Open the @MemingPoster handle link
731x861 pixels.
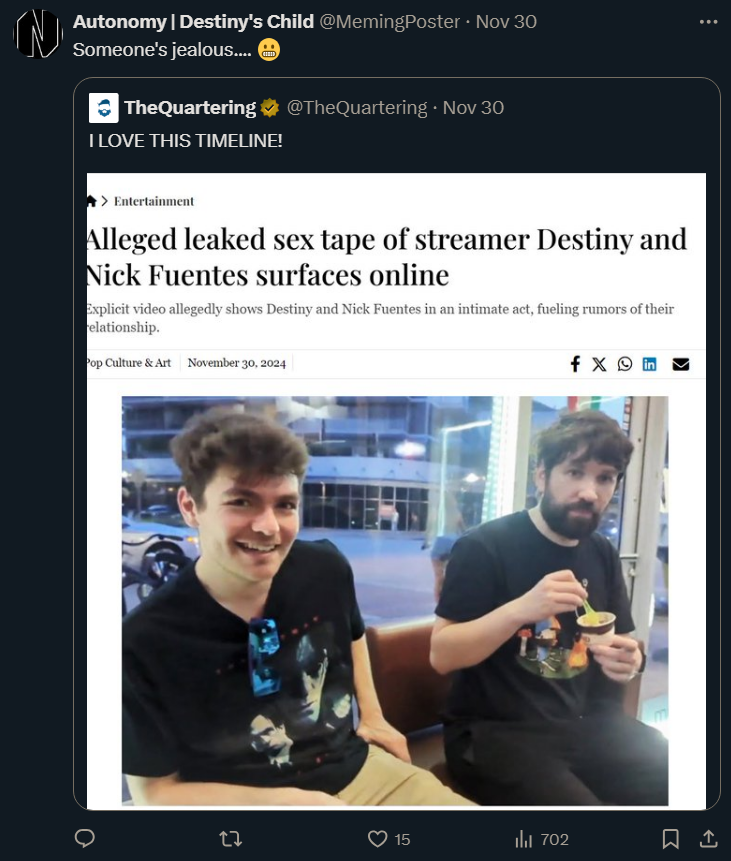tap(389, 21)
